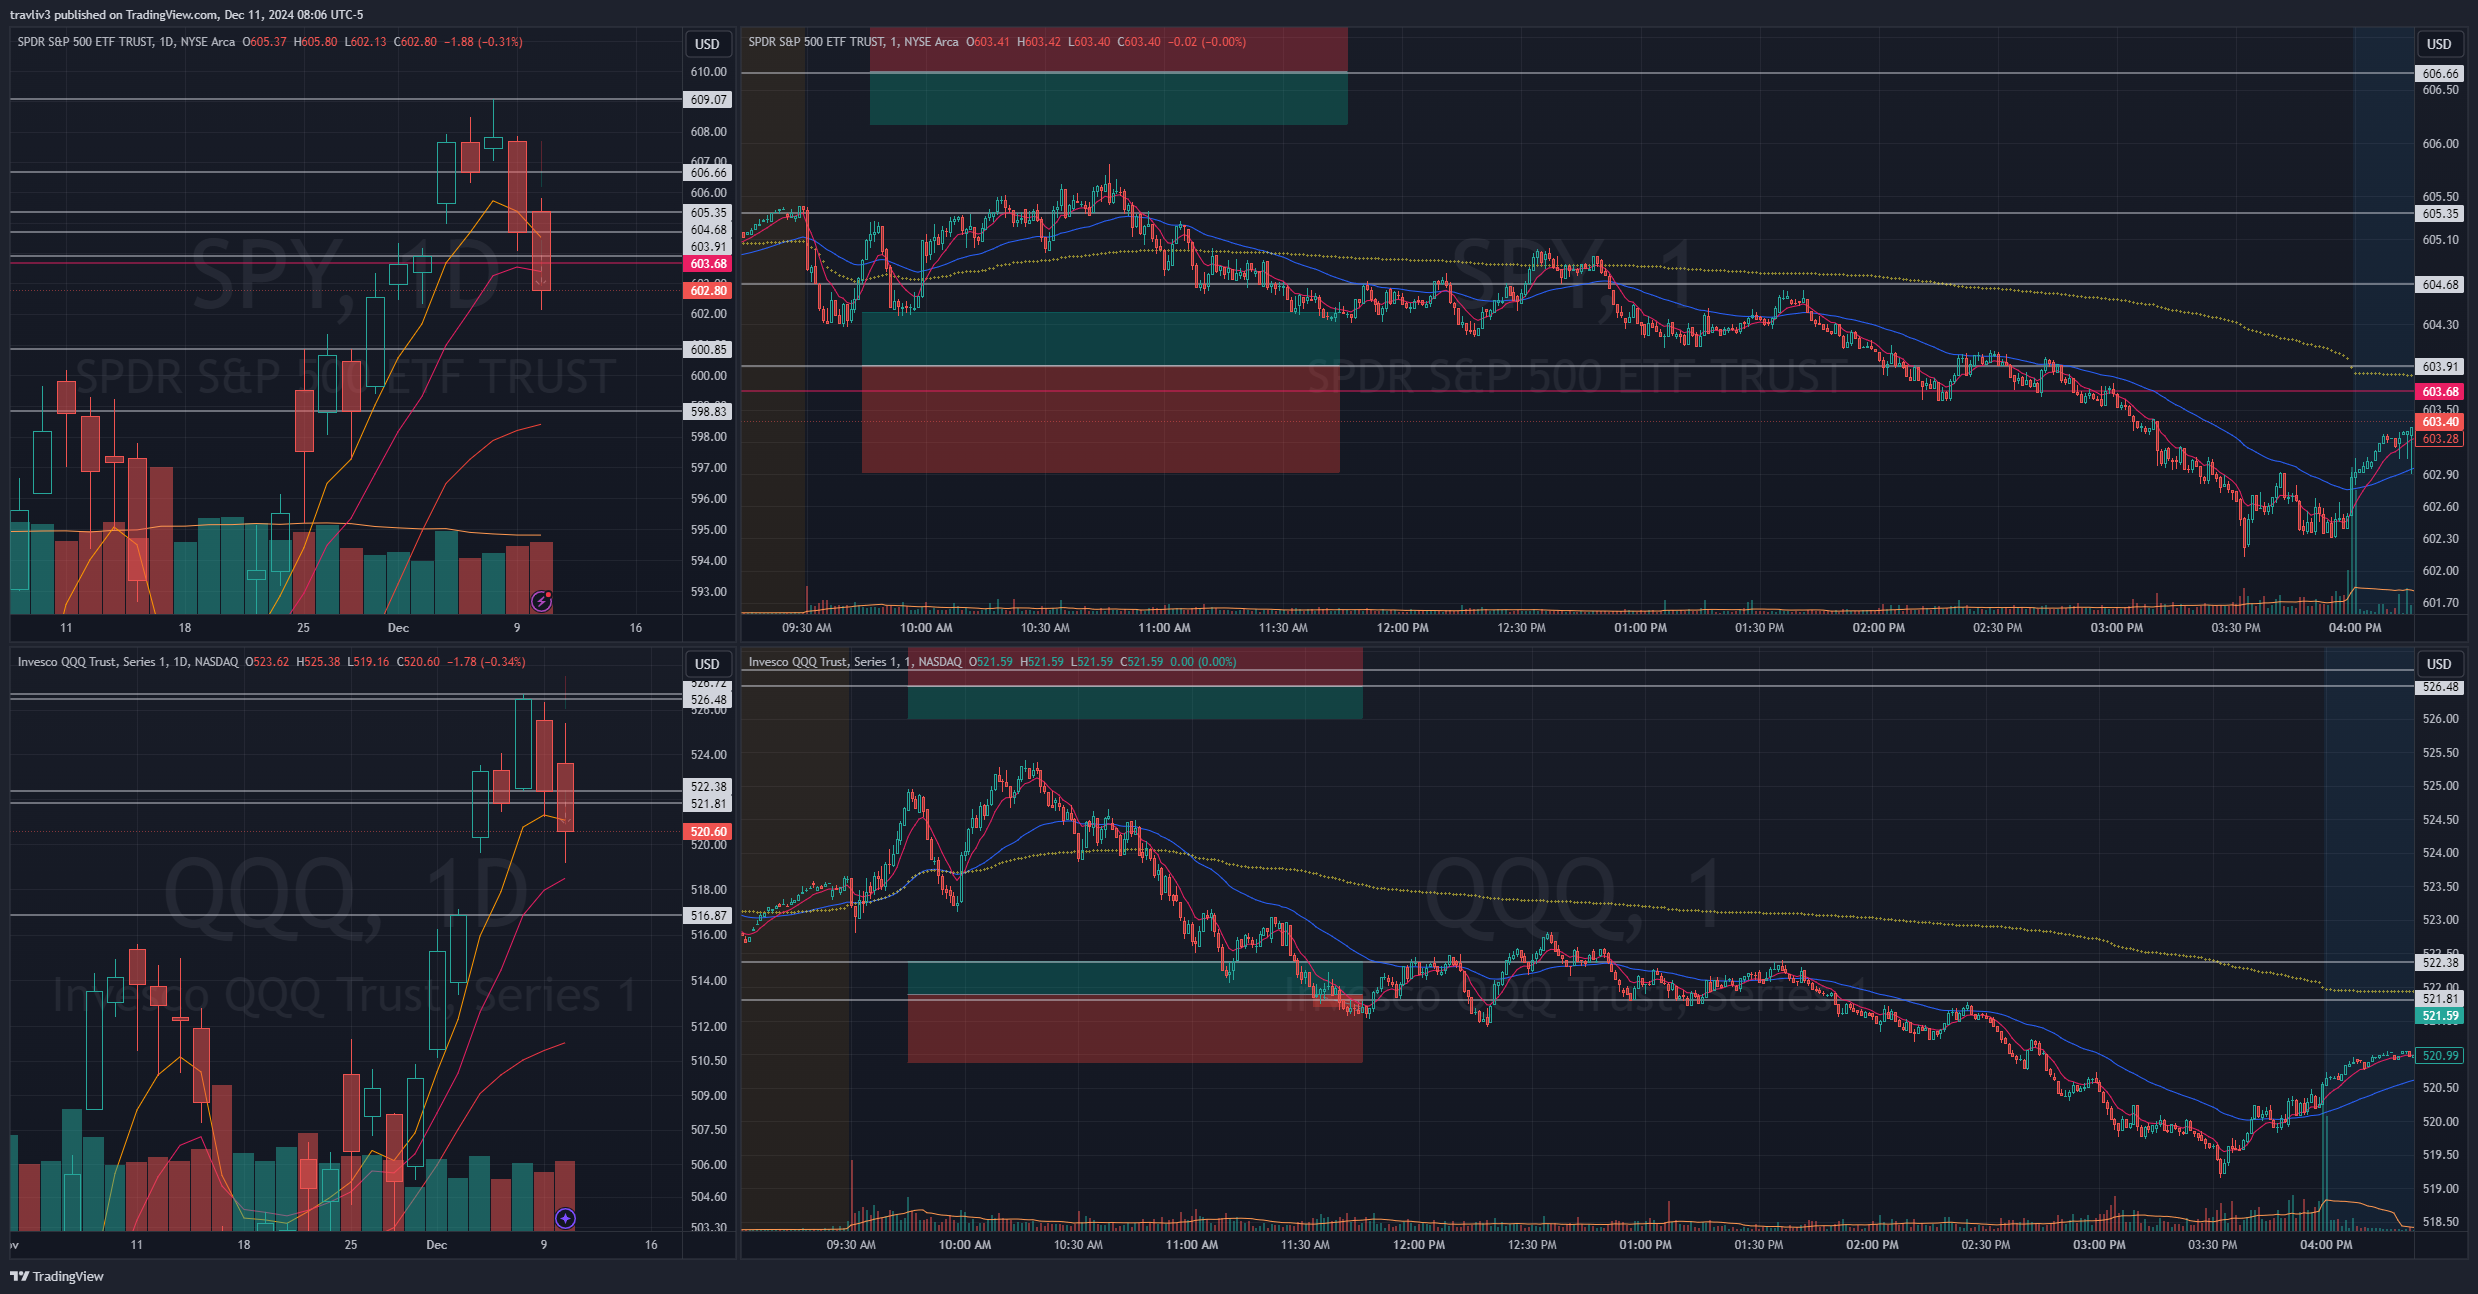Click the 609.07 horizontal line price tag

708,100
